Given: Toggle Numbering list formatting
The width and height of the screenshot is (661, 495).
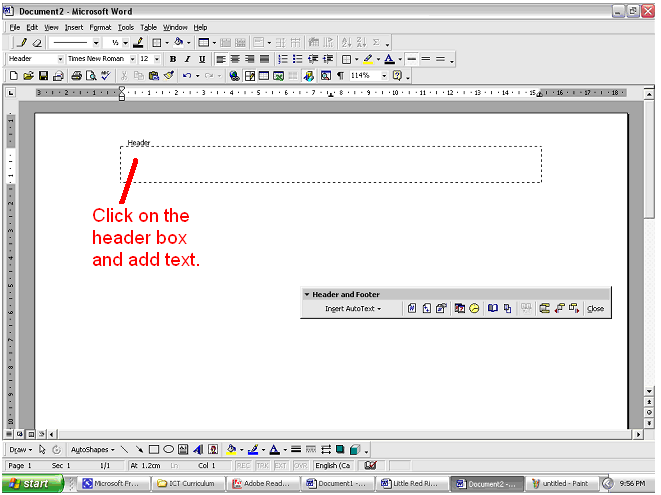Looking at the screenshot, I should pos(283,59).
